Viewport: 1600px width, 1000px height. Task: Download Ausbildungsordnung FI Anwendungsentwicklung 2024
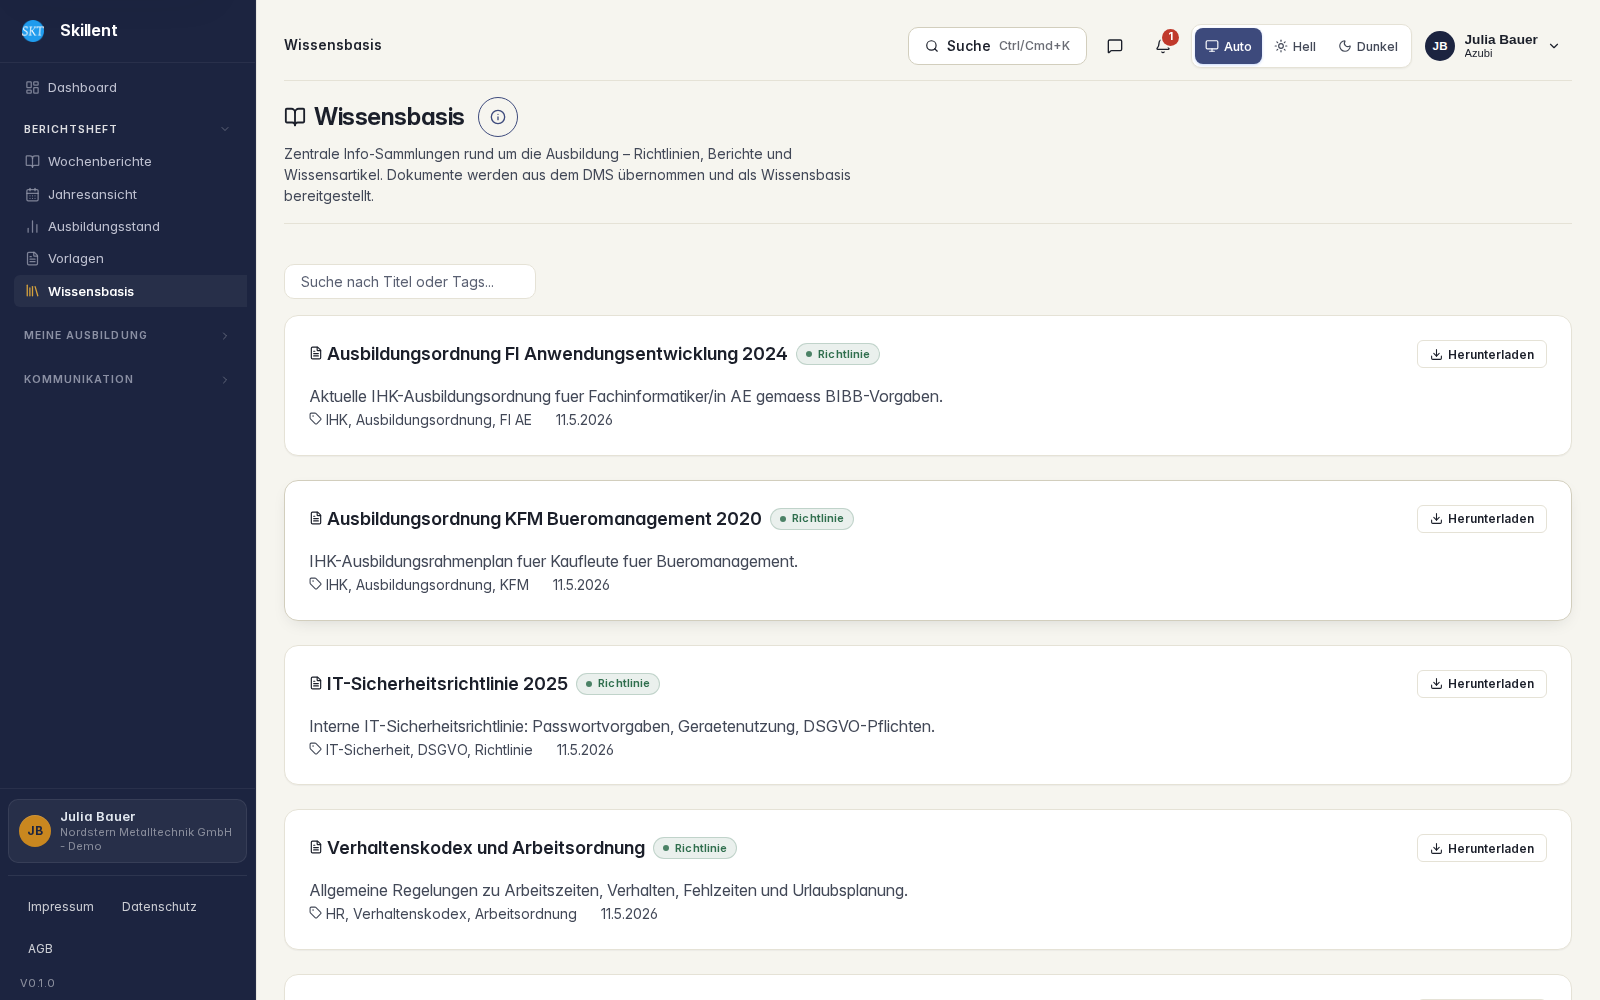pos(1482,354)
